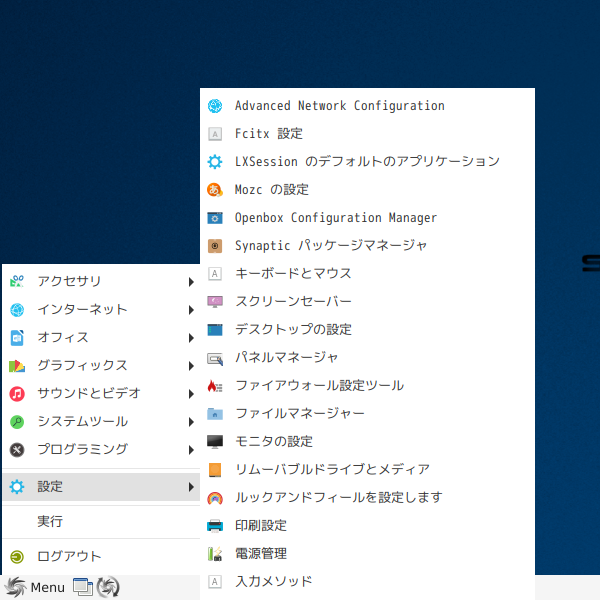600x600 pixels.
Task: Open the Fcitx 設定 entry
Action: [367, 134]
